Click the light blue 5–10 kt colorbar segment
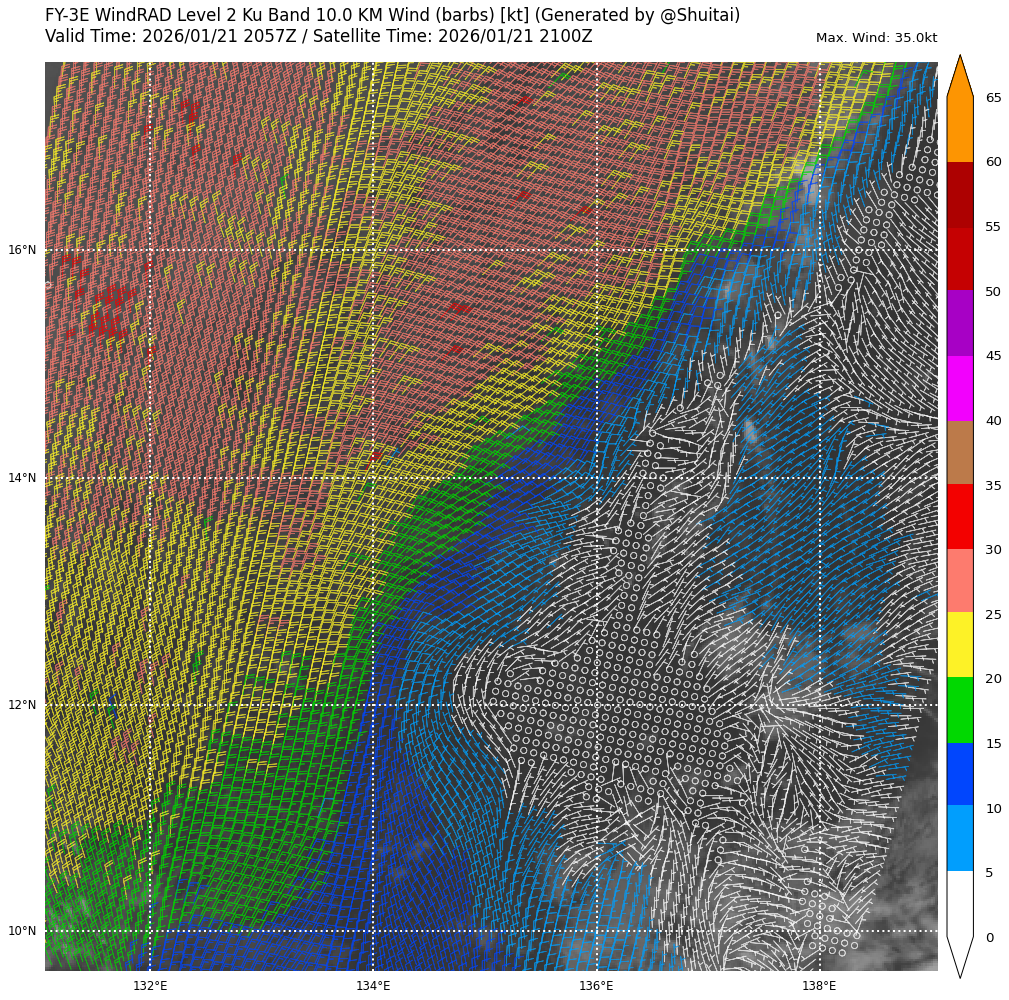 [959, 838]
